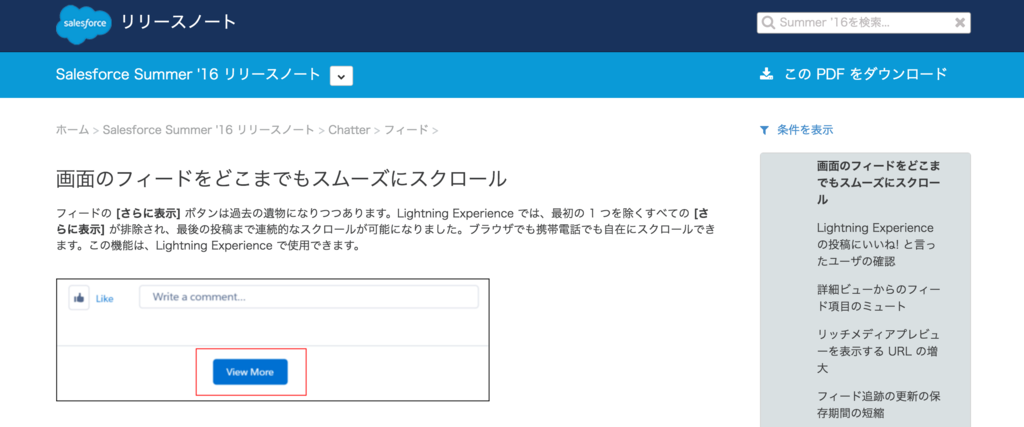Image resolution: width=1024 pixels, height=427 pixels.
Task: Focus the Summer '16 search field
Action: (x=863, y=23)
